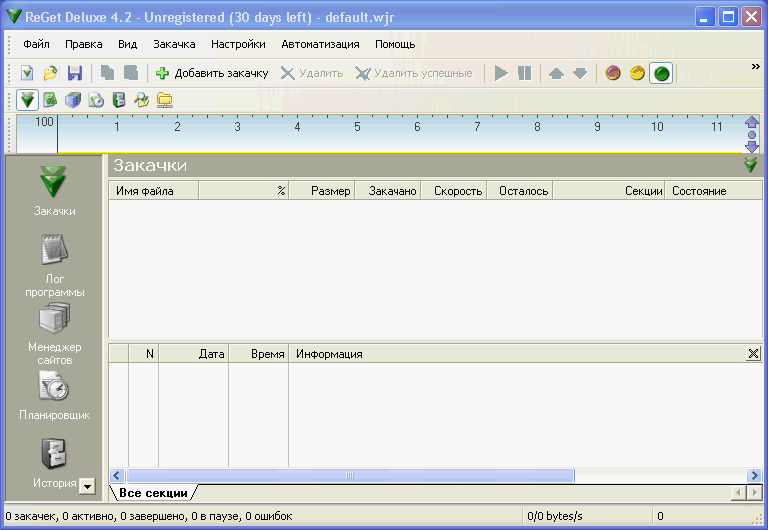Select the Все секции tab
The image size is (768, 530).
(x=153, y=493)
